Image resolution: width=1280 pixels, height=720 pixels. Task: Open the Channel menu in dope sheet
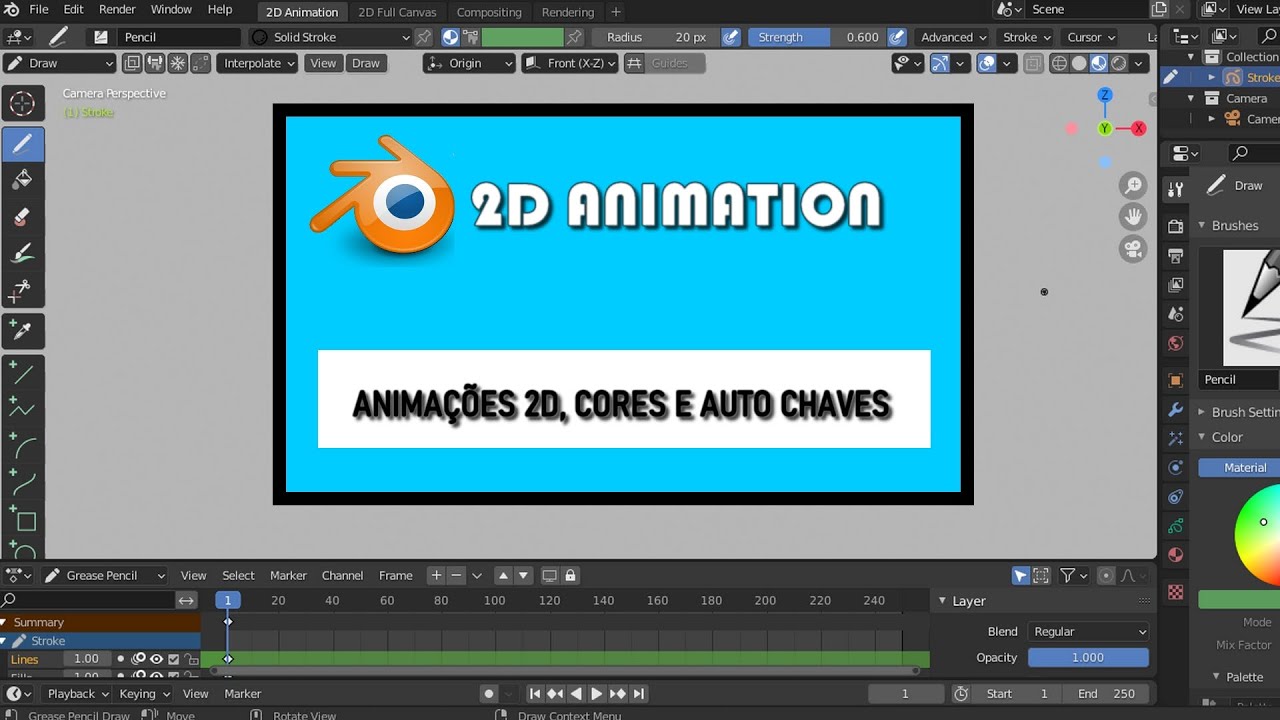342,576
